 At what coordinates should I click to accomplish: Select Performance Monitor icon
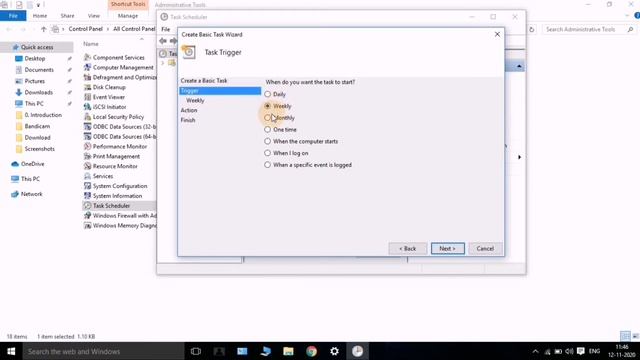click(87, 147)
